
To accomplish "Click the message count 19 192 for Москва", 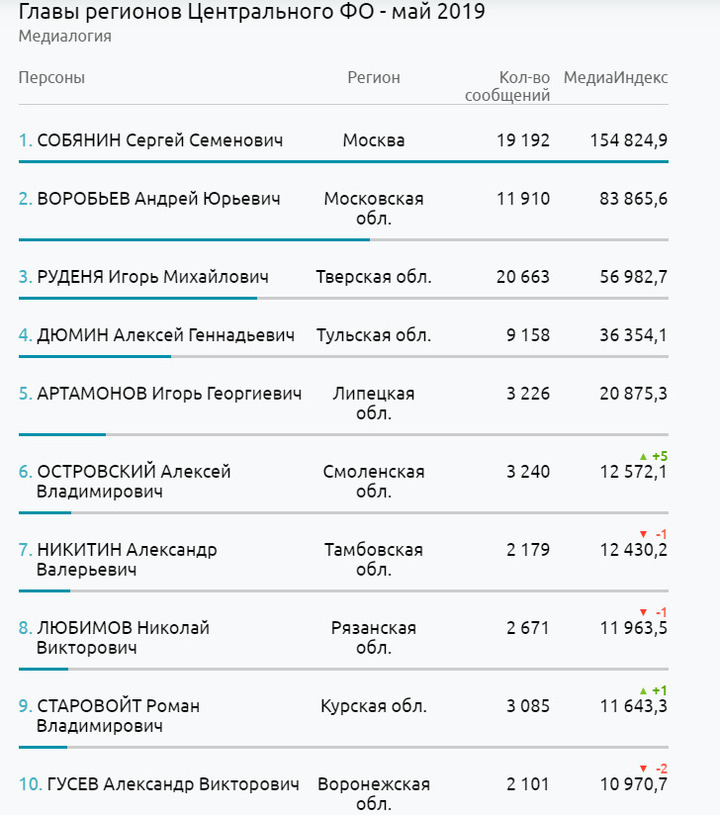I will pos(523,141).
